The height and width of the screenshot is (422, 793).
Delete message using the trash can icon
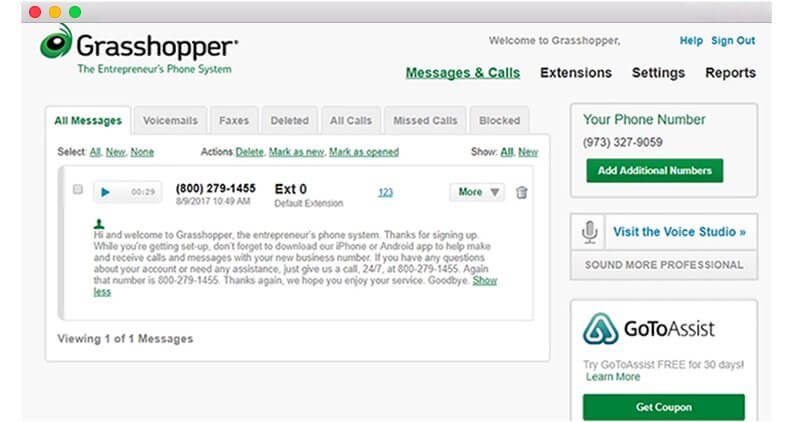coord(521,192)
